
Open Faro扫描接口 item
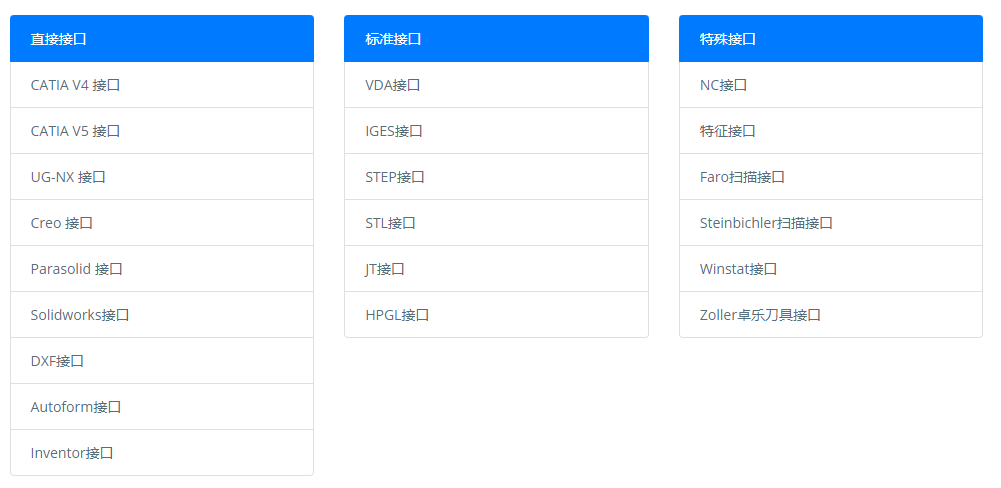pyautogui.click(x=831, y=177)
